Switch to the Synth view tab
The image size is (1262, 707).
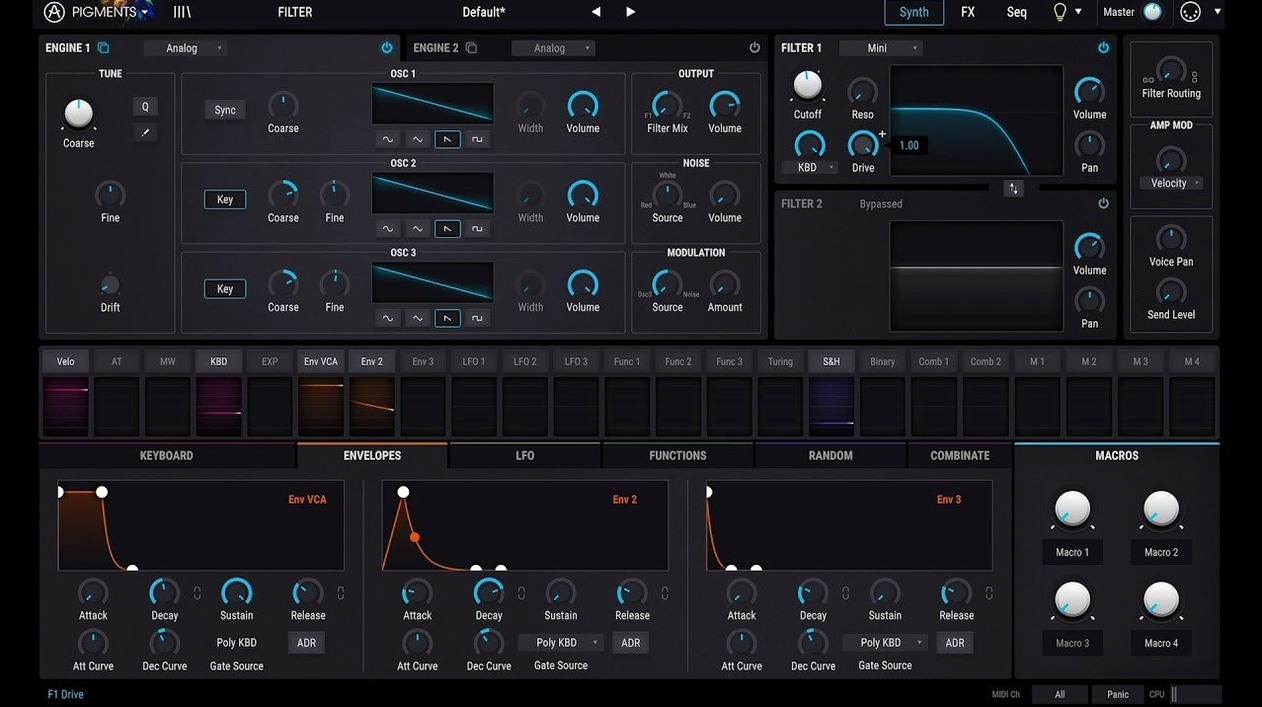914,12
